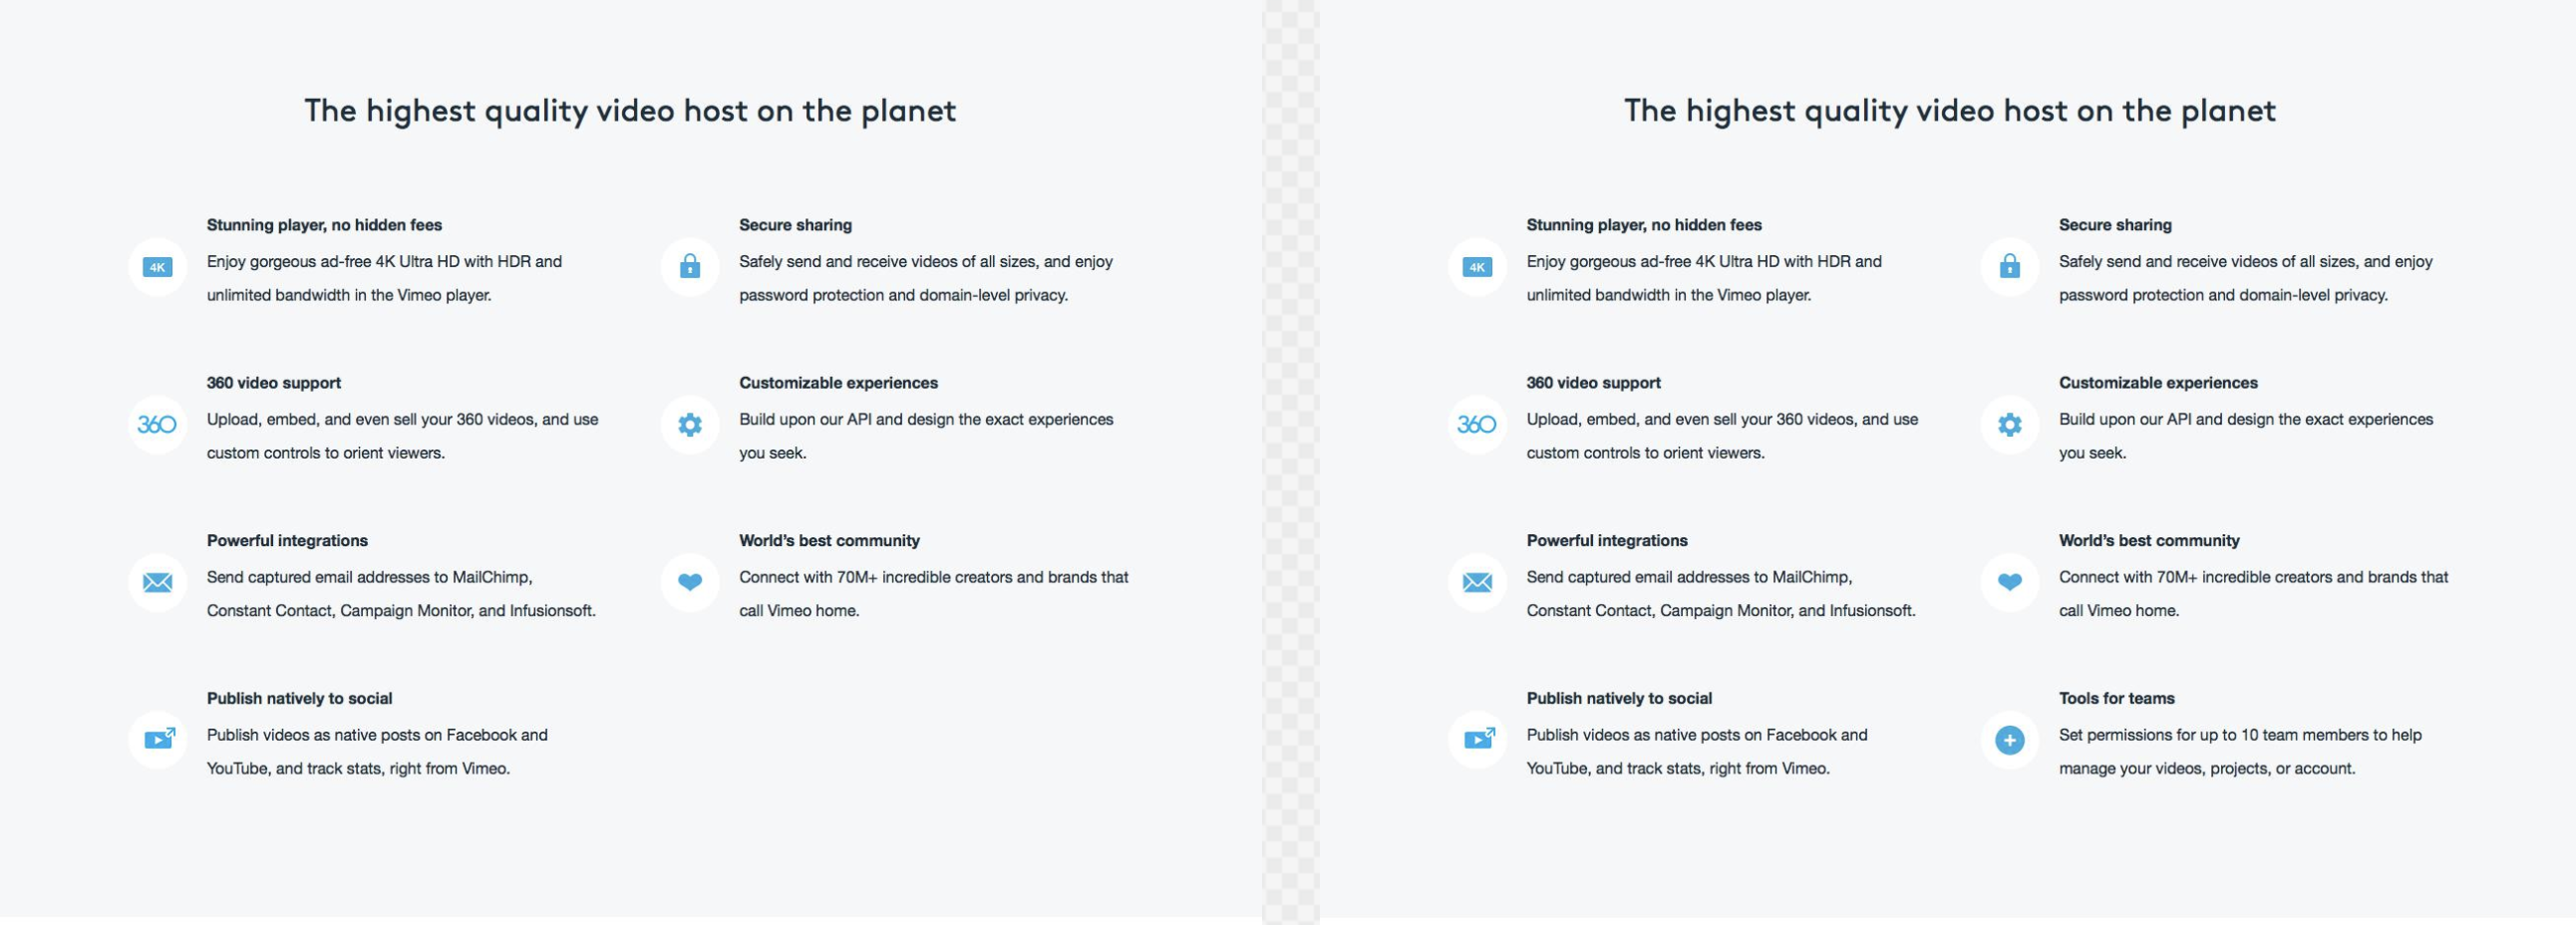Click the gear icon in the left panel

click(x=690, y=425)
